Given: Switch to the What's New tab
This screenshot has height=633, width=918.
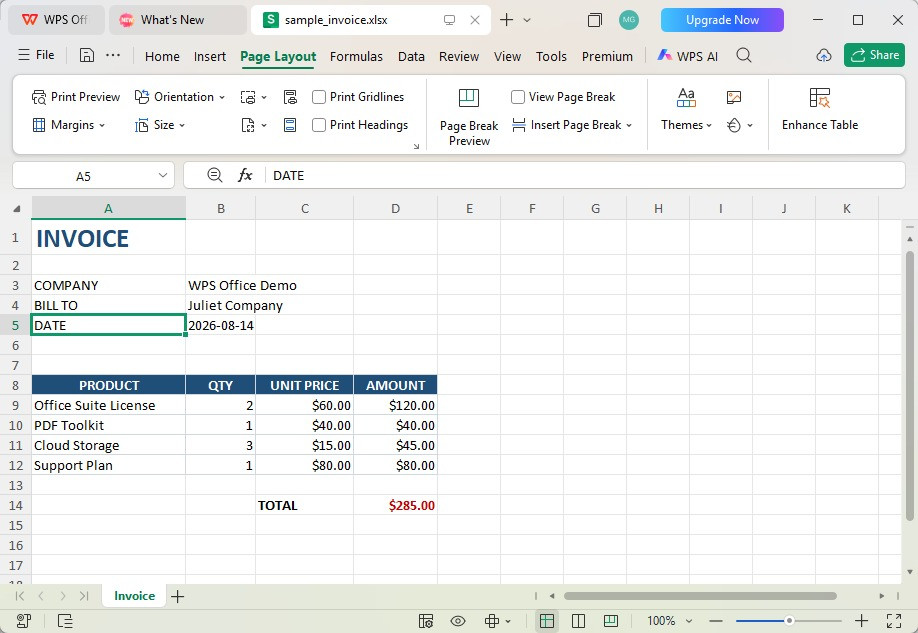Looking at the screenshot, I should (177, 20).
